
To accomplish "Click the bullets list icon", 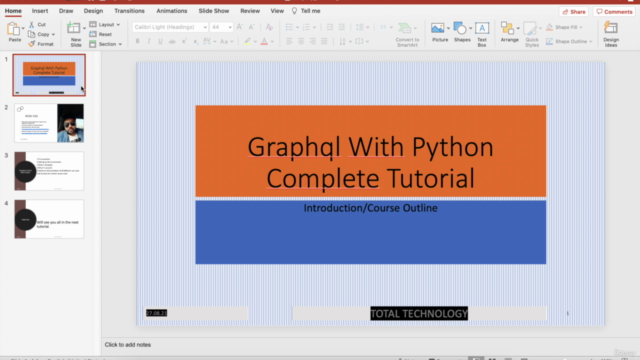I will [289, 27].
